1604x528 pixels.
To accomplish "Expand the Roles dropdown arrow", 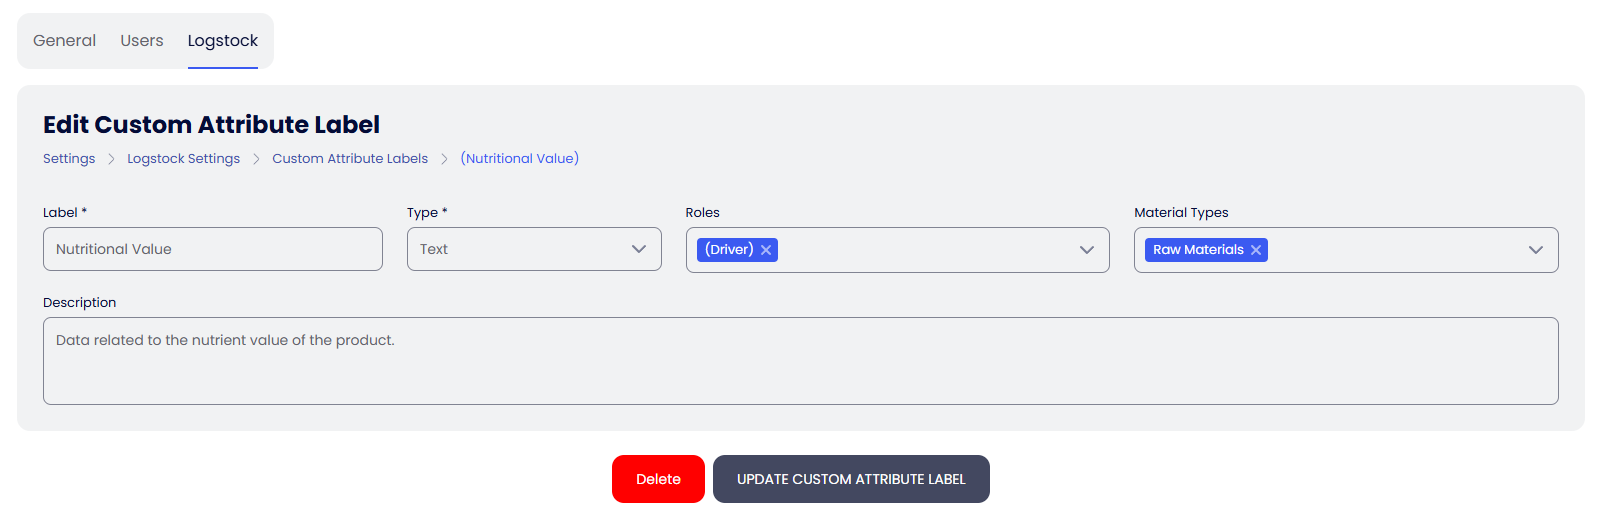I will tap(1087, 250).
